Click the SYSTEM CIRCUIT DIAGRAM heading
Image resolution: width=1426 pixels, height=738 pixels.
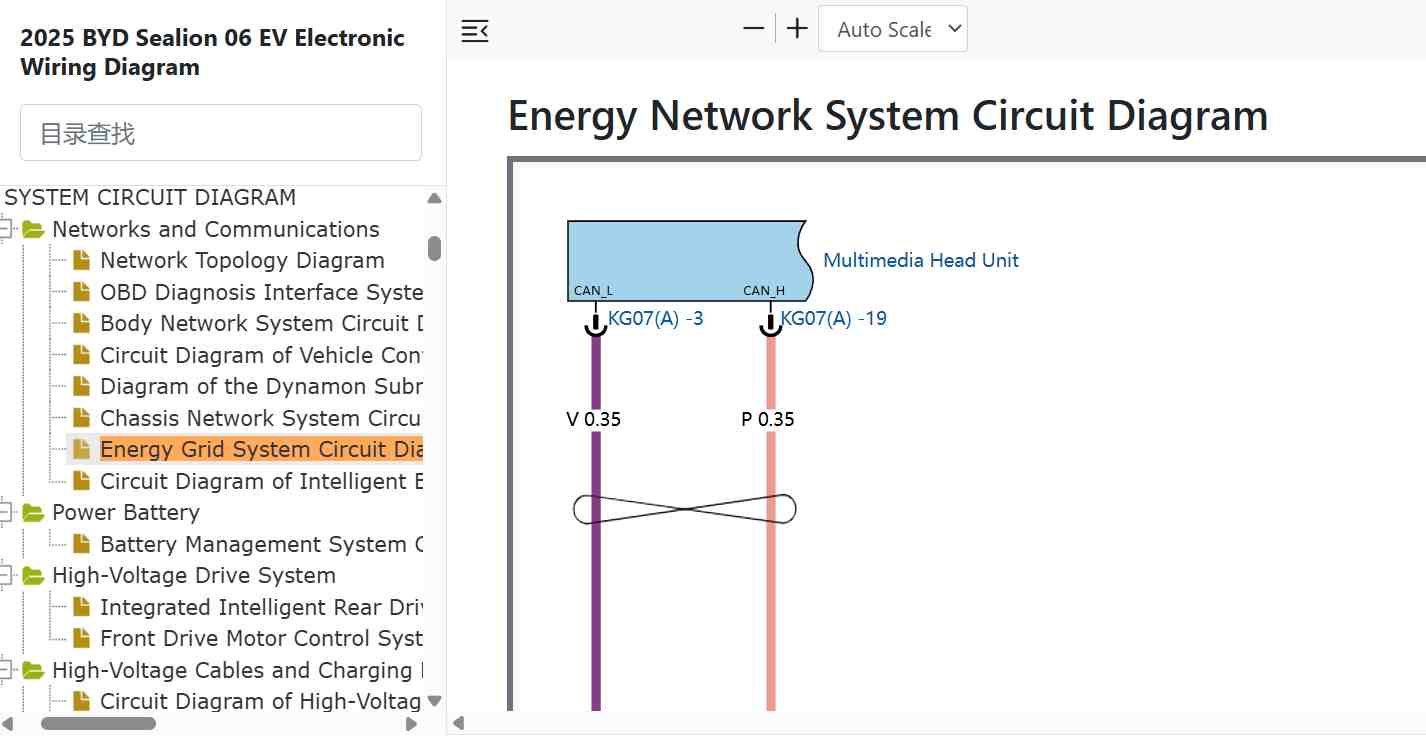(x=150, y=197)
